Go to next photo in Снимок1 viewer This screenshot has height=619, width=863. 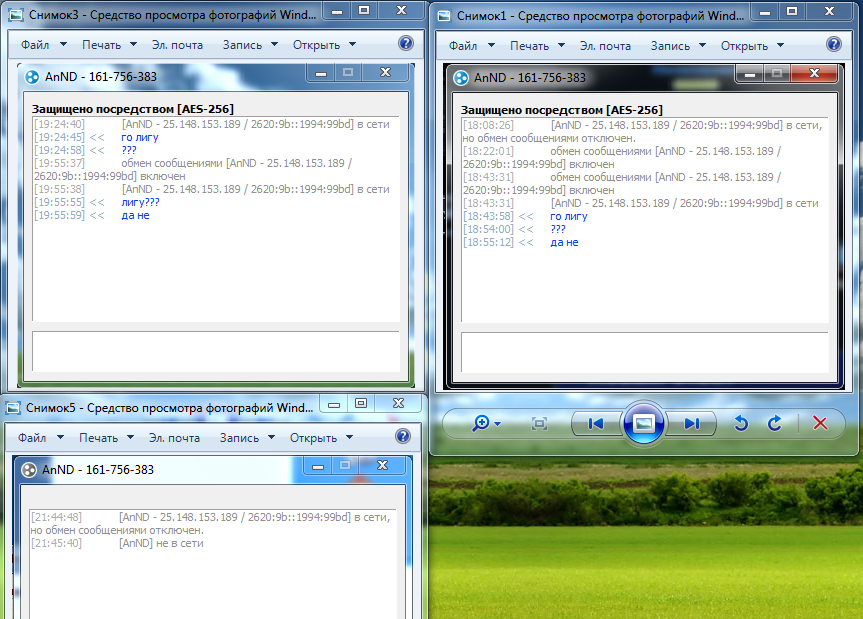[691, 423]
